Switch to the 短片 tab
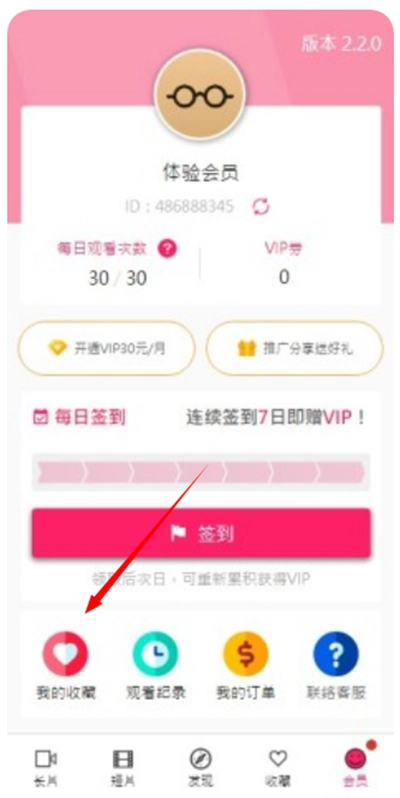400x798 pixels. click(123, 766)
